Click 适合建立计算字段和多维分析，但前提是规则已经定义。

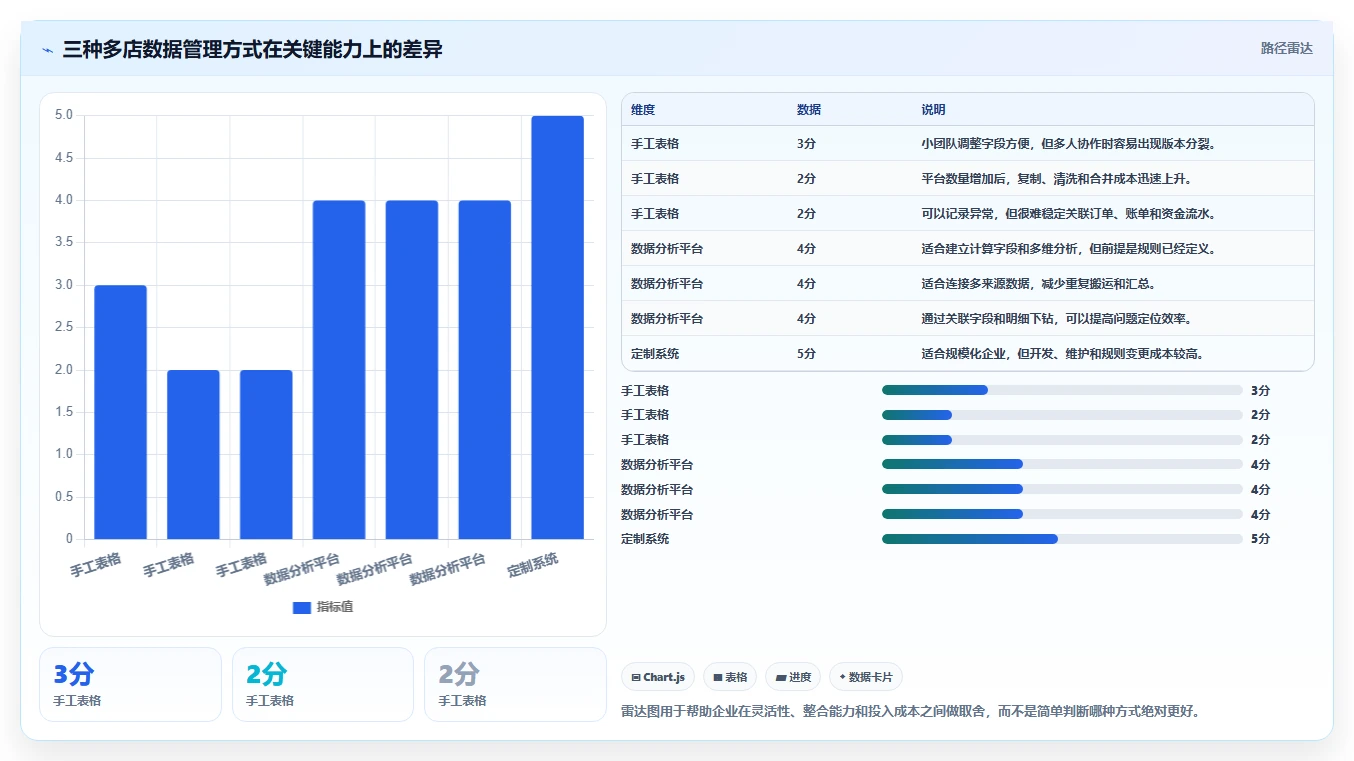[1068, 249]
